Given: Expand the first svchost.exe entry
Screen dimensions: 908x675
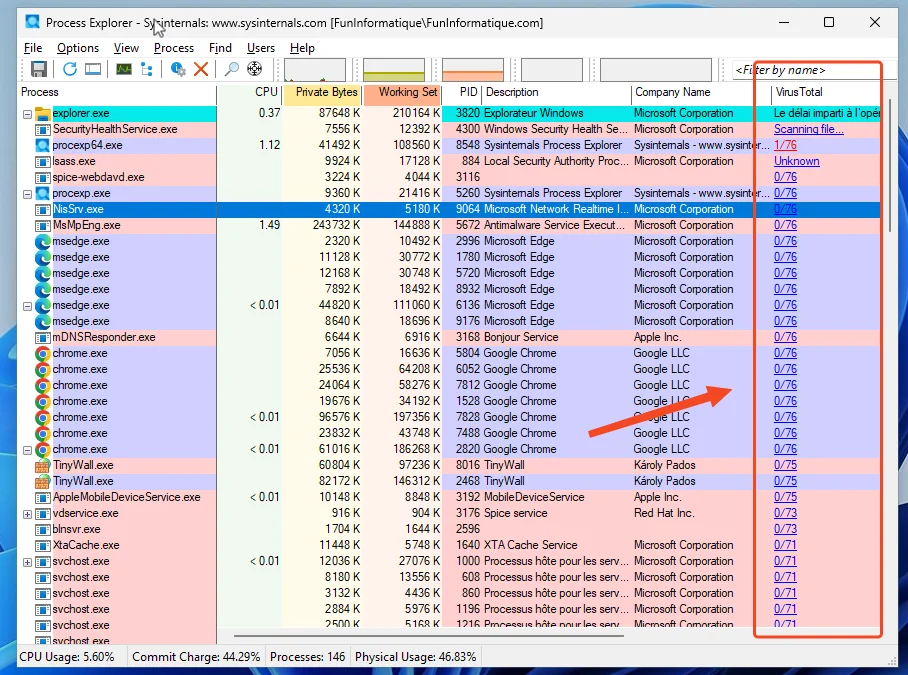Looking at the screenshot, I should [25, 561].
